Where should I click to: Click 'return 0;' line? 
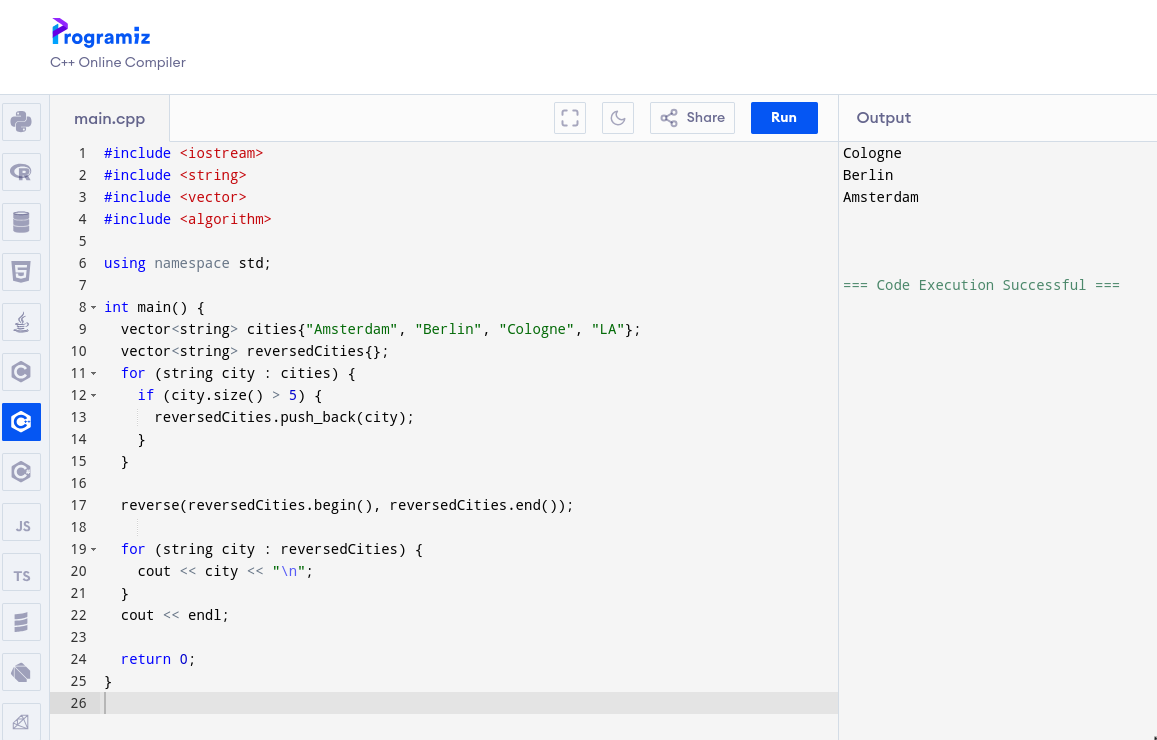158,660
